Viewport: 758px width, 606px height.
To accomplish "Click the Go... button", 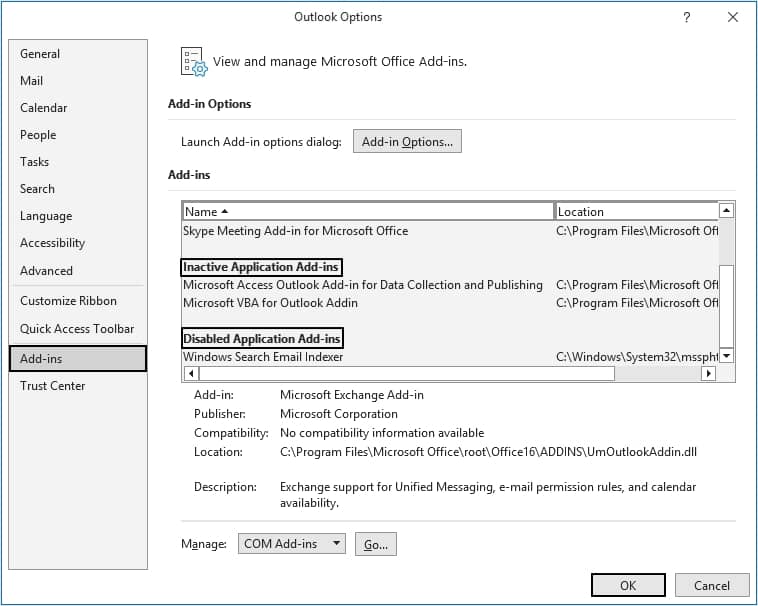I will point(376,544).
